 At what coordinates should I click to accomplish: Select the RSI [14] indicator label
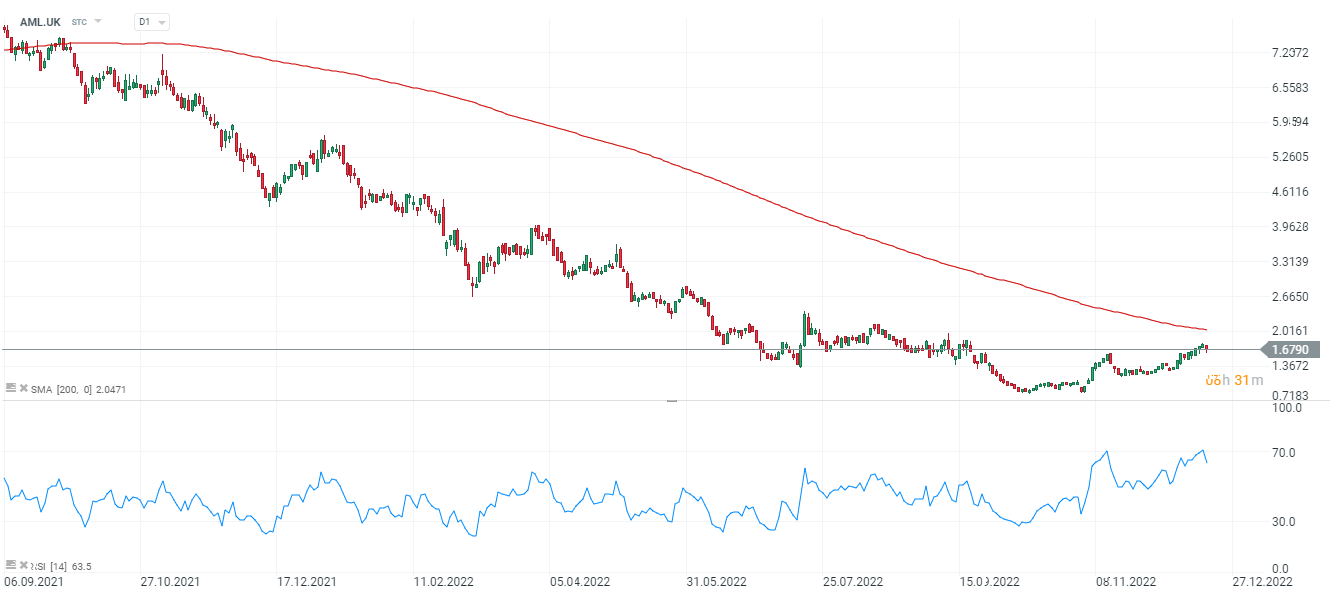click(56, 566)
